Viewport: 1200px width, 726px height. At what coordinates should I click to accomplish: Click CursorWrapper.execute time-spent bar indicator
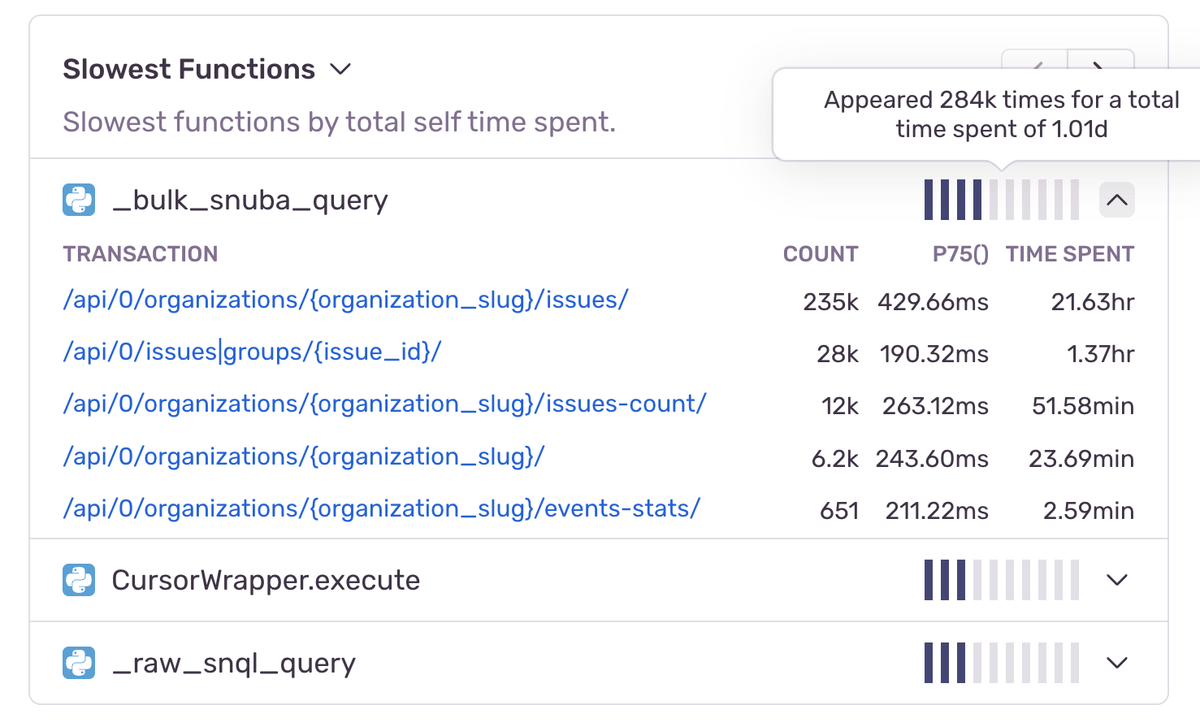pos(1001,580)
